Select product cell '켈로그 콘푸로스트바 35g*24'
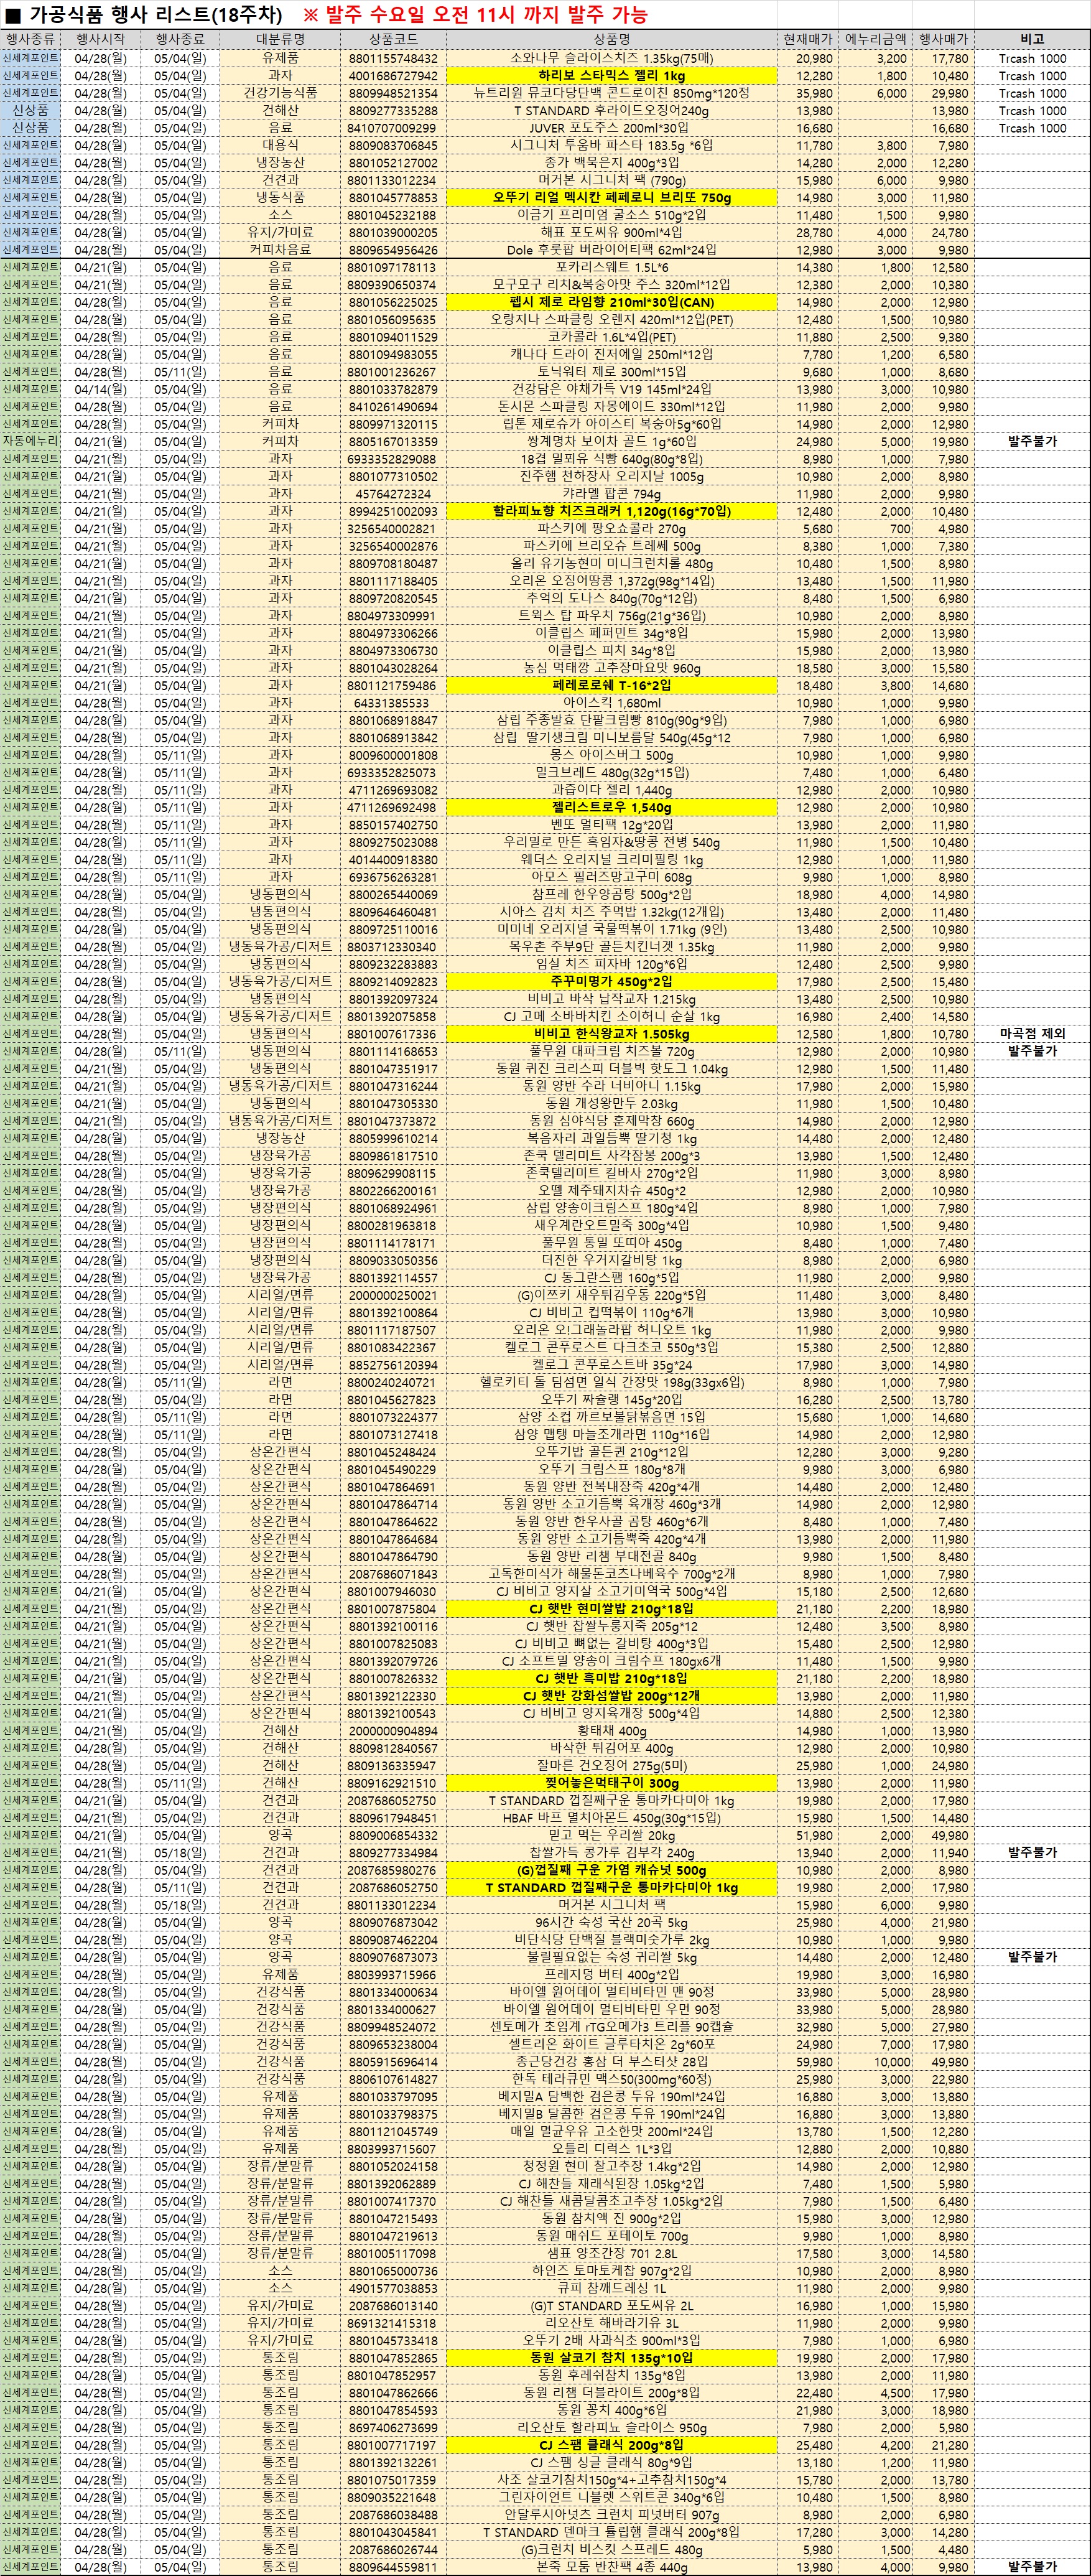 (612, 1364)
